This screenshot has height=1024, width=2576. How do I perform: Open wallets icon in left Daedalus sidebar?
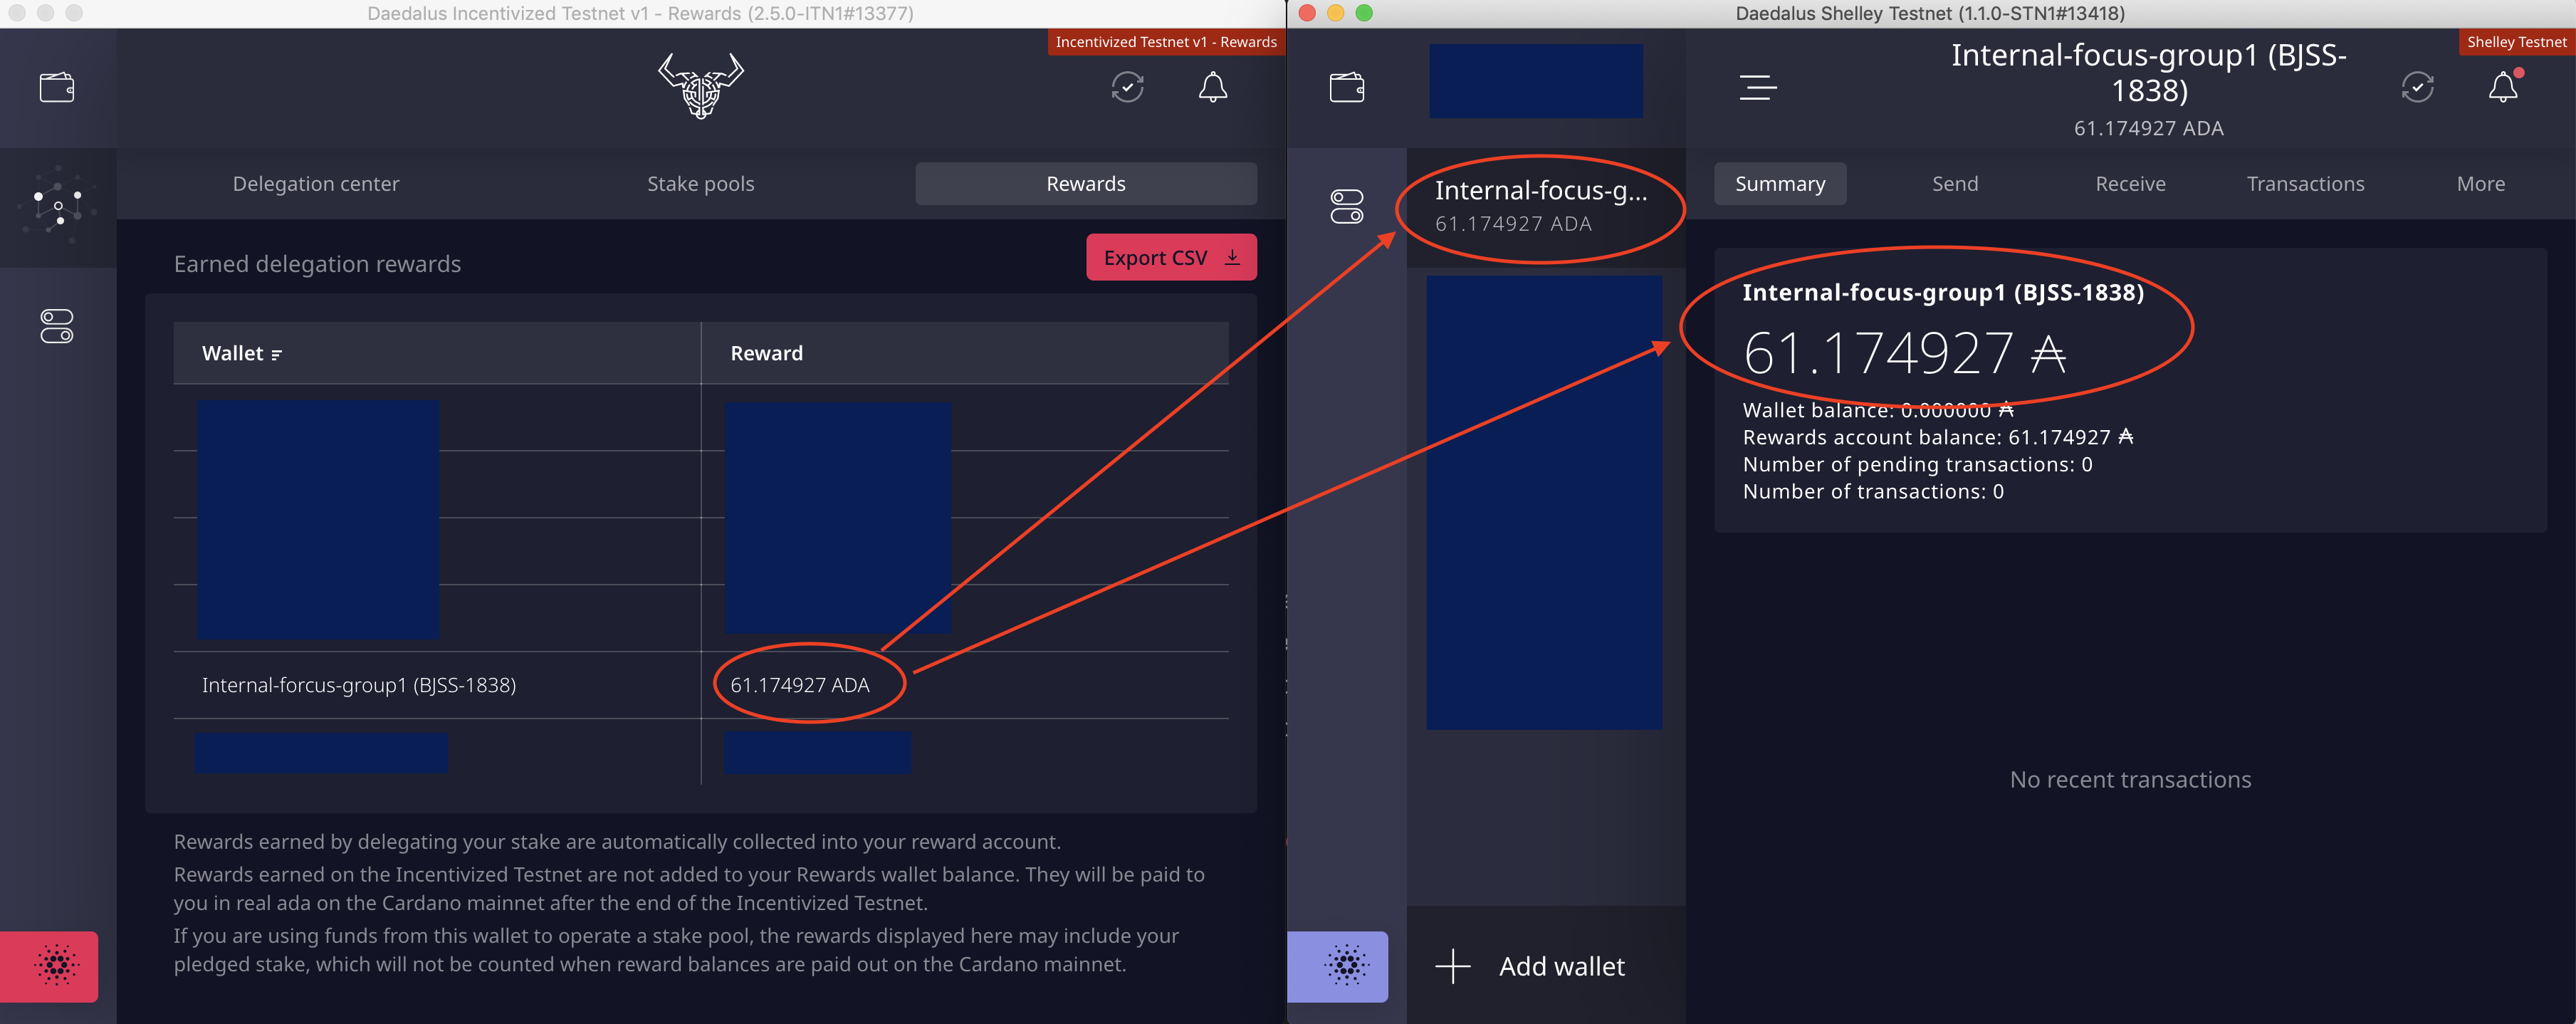57,88
